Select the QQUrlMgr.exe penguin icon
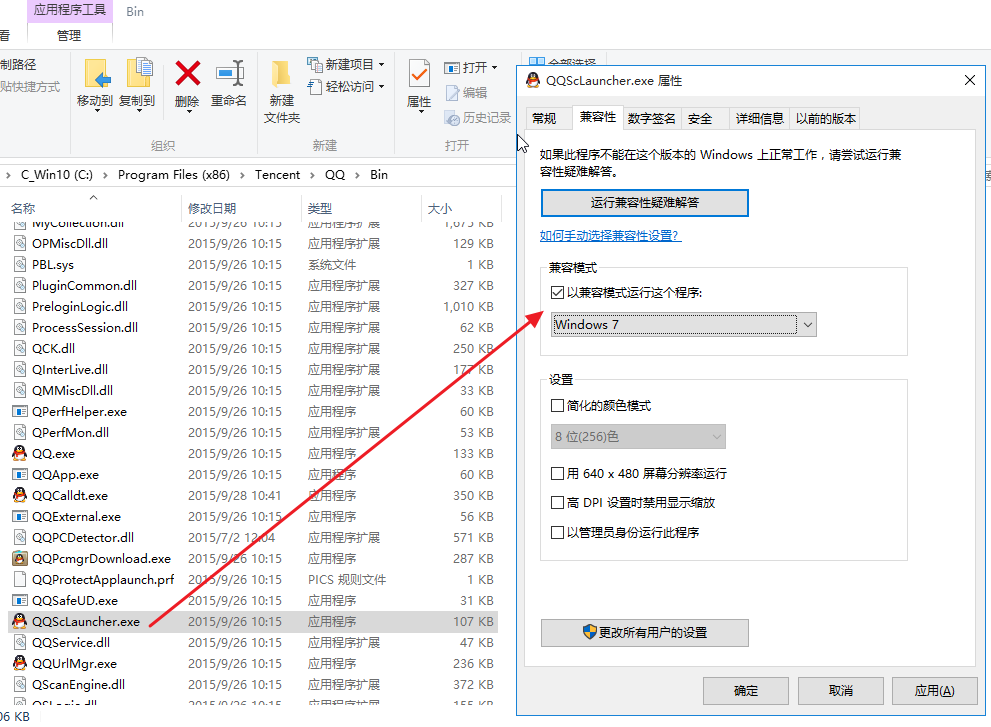 pyautogui.click(x=20, y=663)
